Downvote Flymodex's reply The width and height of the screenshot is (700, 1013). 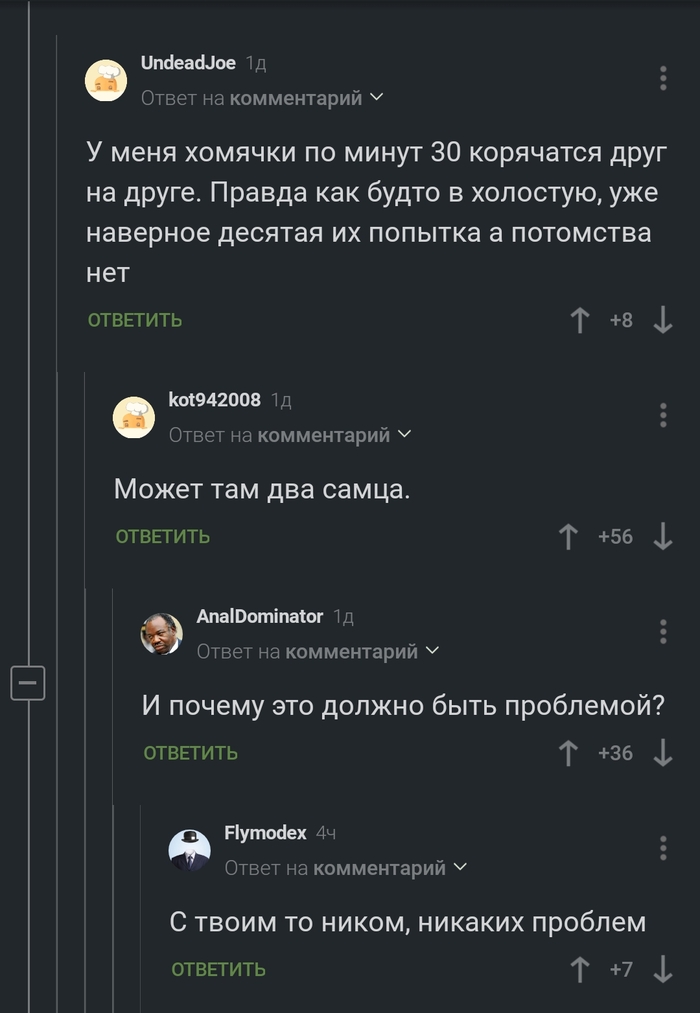coord(665,968)
